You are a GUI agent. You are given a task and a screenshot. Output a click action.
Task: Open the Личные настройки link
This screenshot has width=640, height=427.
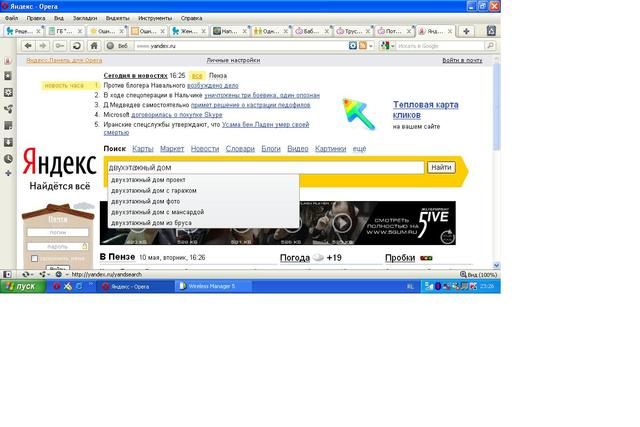233,60
